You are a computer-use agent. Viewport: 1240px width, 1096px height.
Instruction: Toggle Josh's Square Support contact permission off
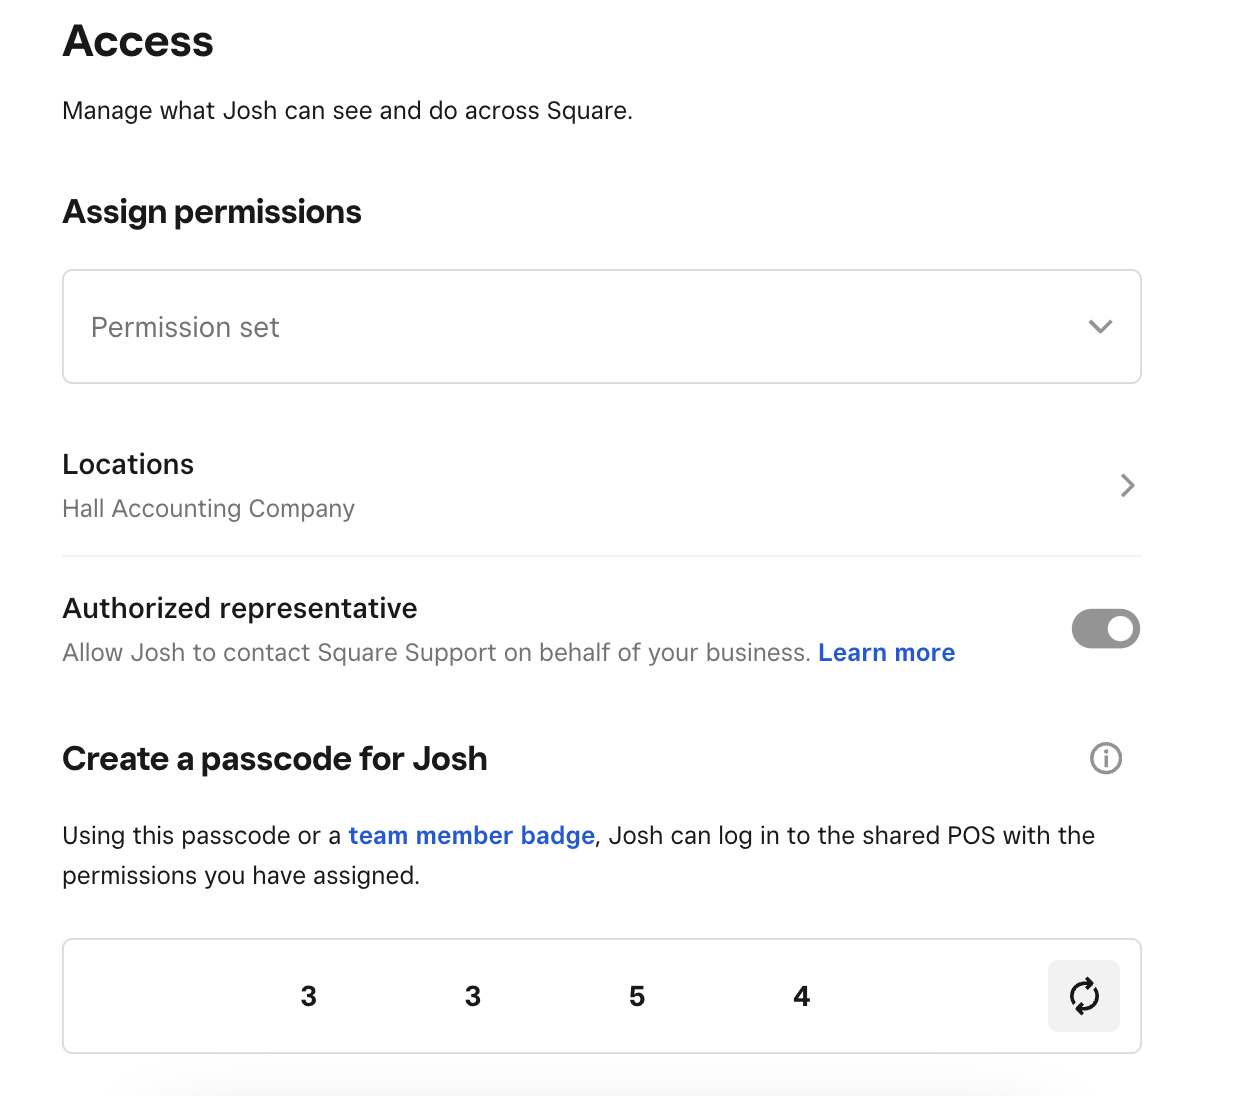[x=1106, y=628]
